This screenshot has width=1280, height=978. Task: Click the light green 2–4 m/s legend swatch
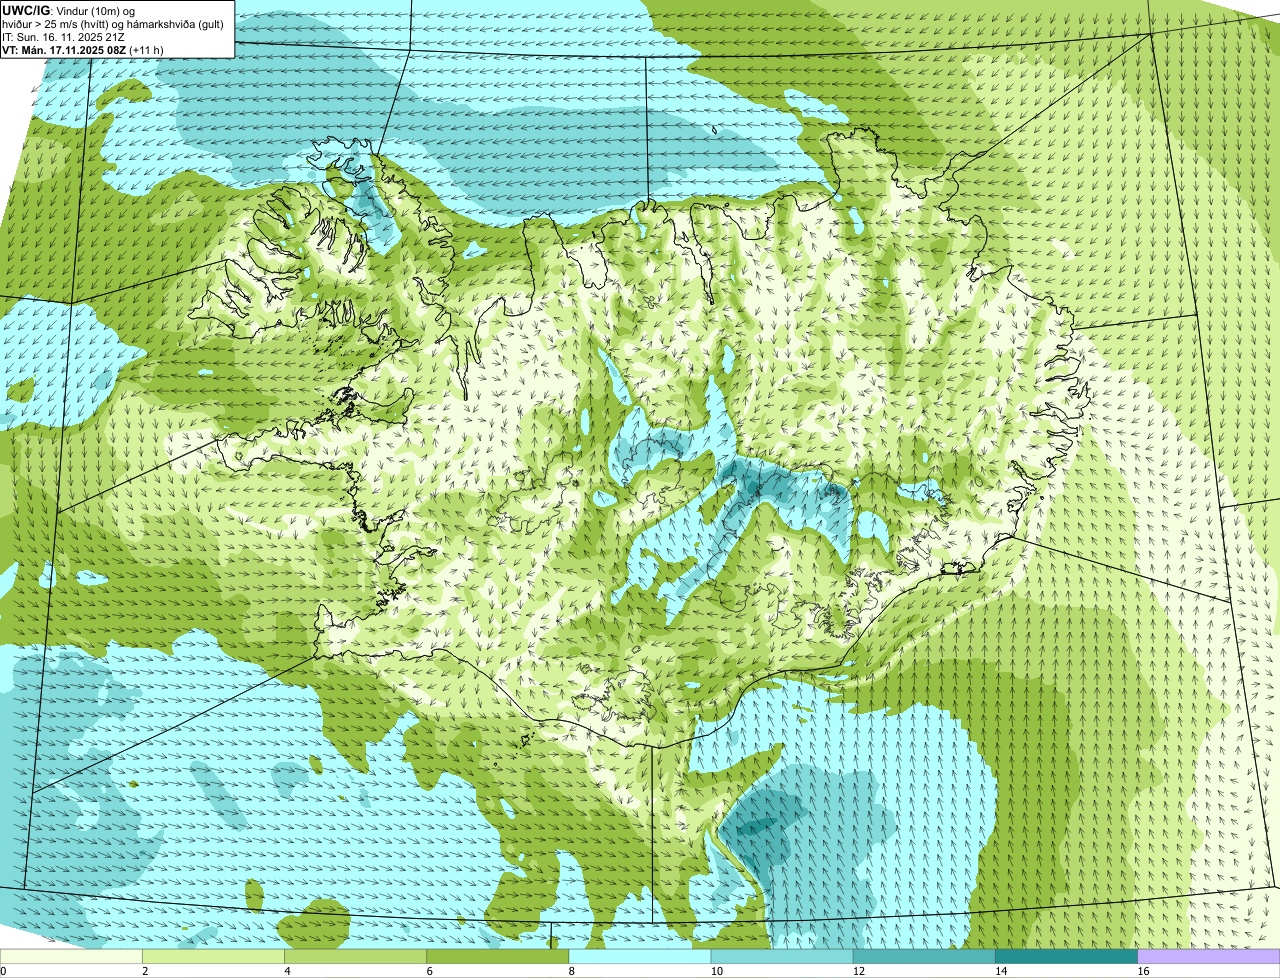pos(213,957)
